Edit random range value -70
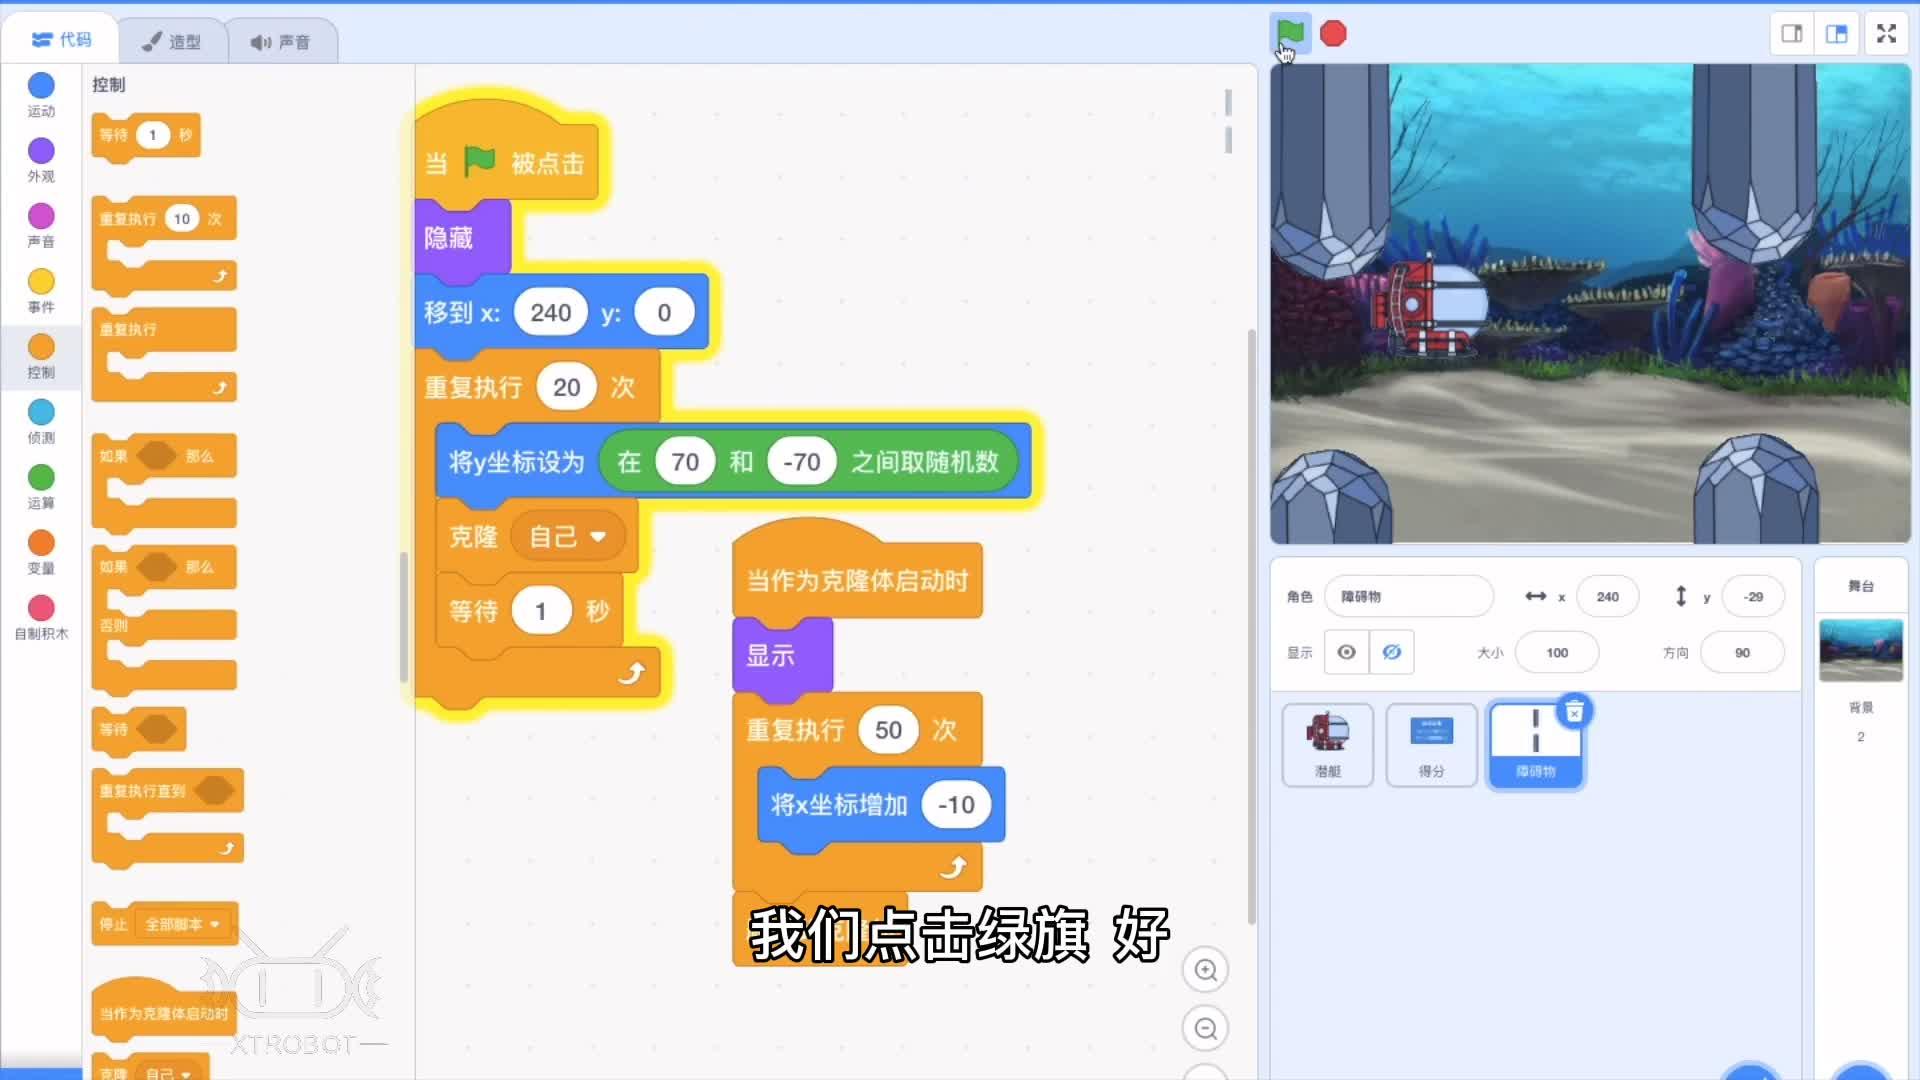This screenshot has width=1920, height=1080. (x=801, y=462)
